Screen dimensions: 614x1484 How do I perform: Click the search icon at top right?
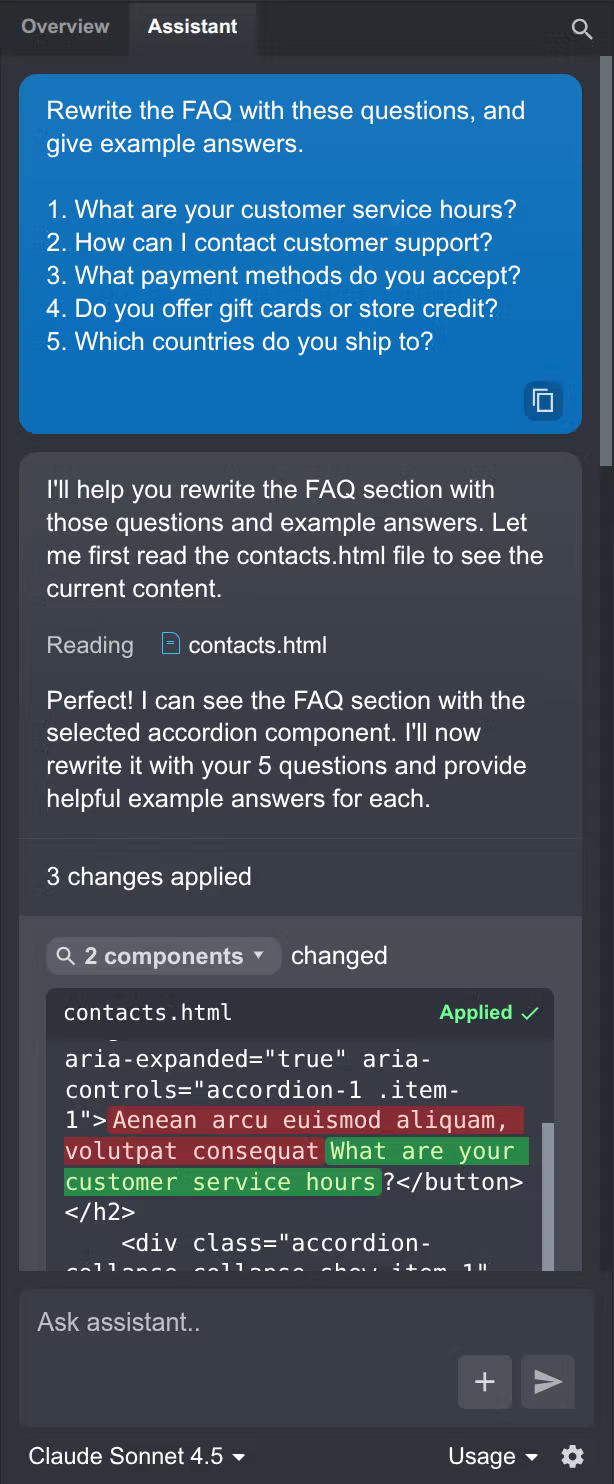click(582, 29)
